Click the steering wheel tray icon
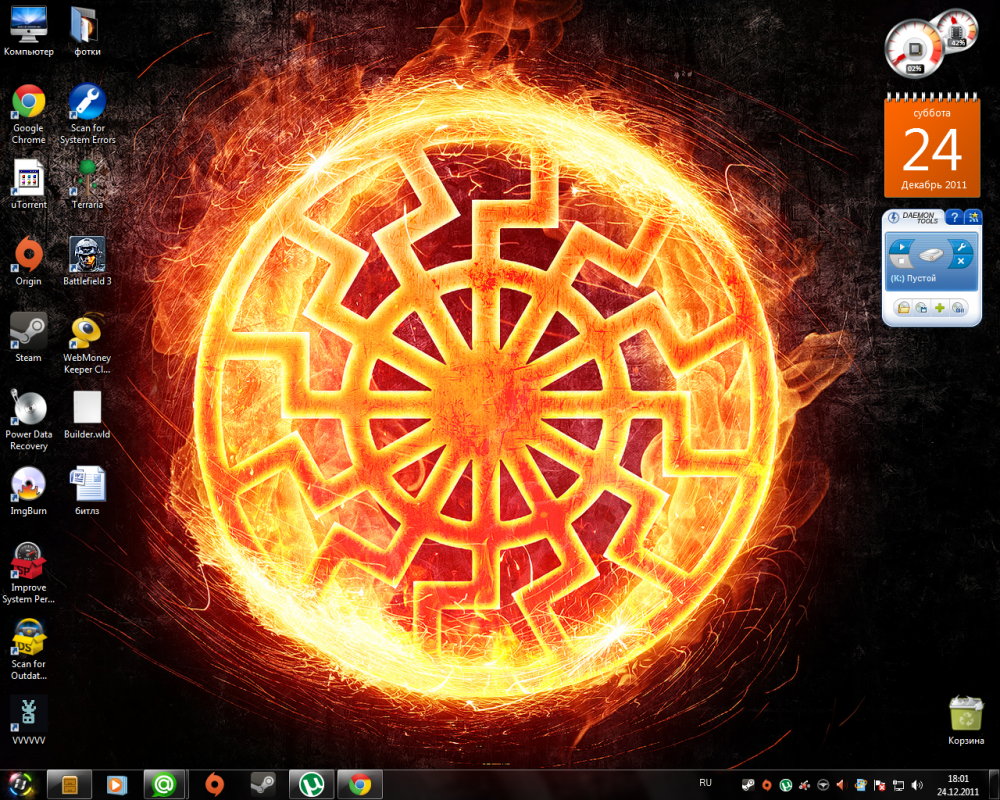The width and height of the screenshot is (1000, 800). 823,785
